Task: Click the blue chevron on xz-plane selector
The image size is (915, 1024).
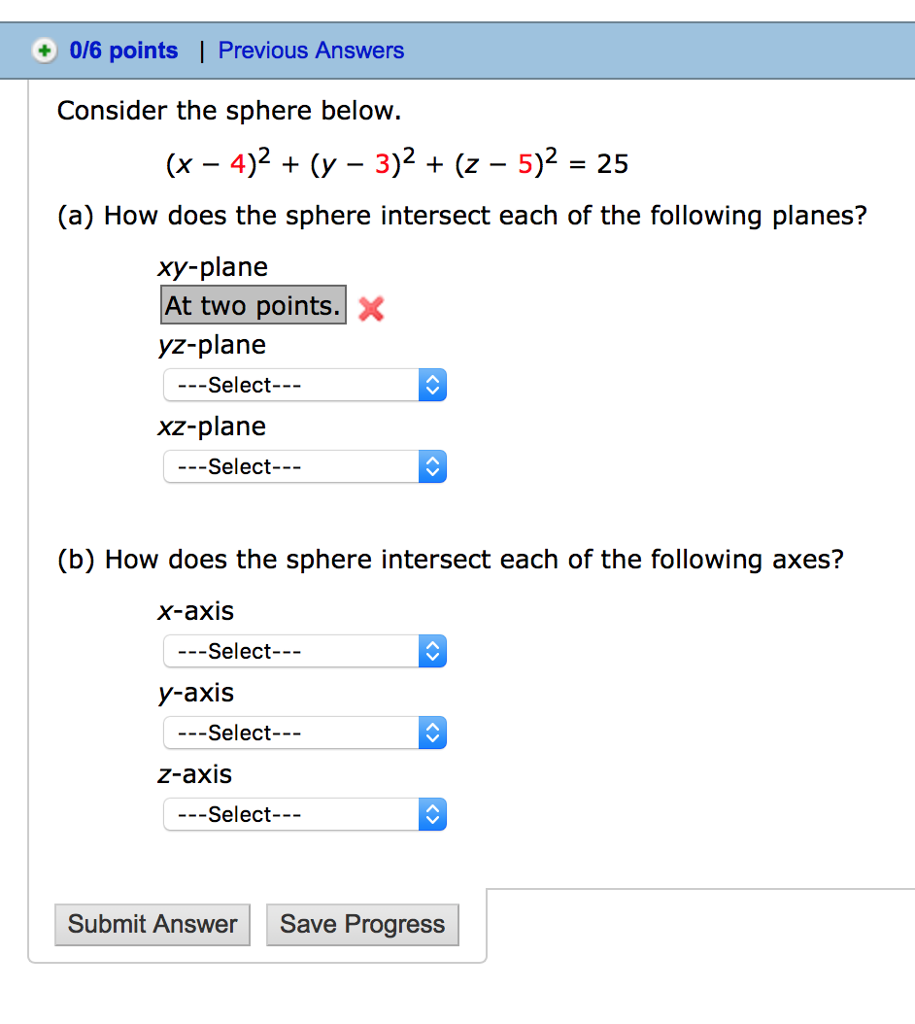Action: 432,466
